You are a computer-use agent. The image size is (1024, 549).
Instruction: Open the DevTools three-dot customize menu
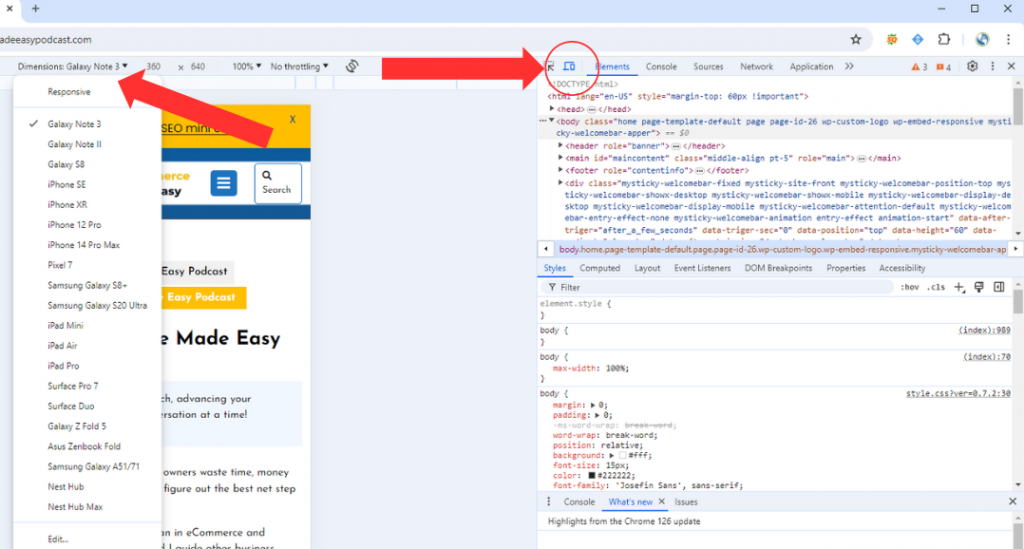993,66
